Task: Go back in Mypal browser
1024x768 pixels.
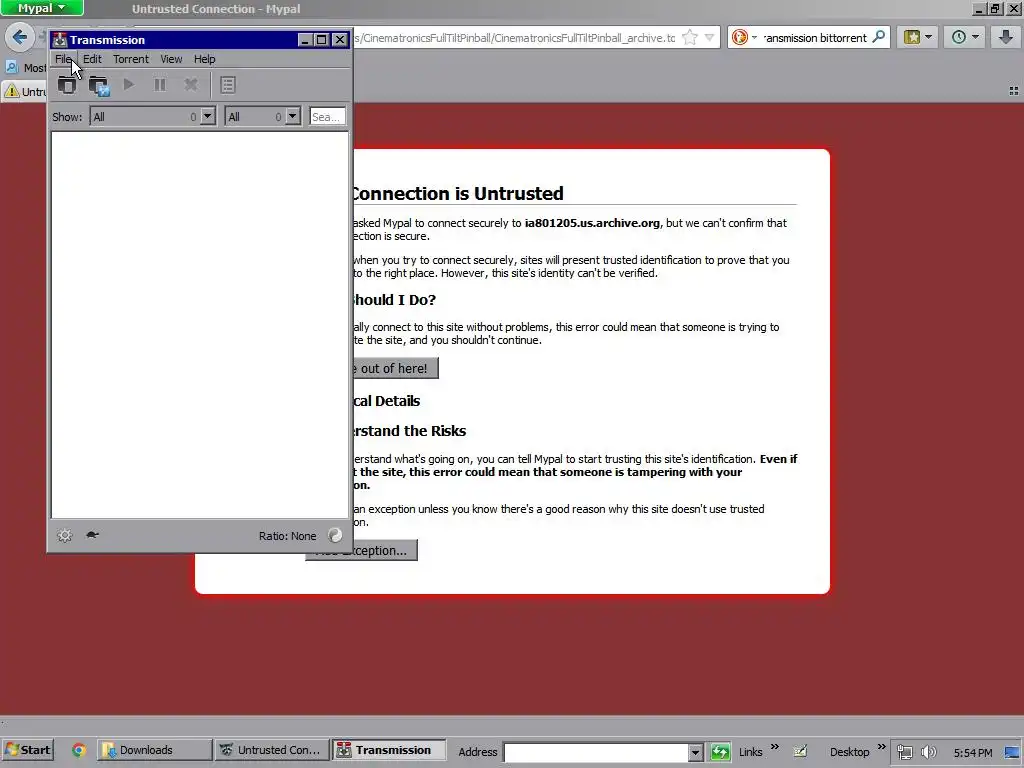Action: coord(20,37)
